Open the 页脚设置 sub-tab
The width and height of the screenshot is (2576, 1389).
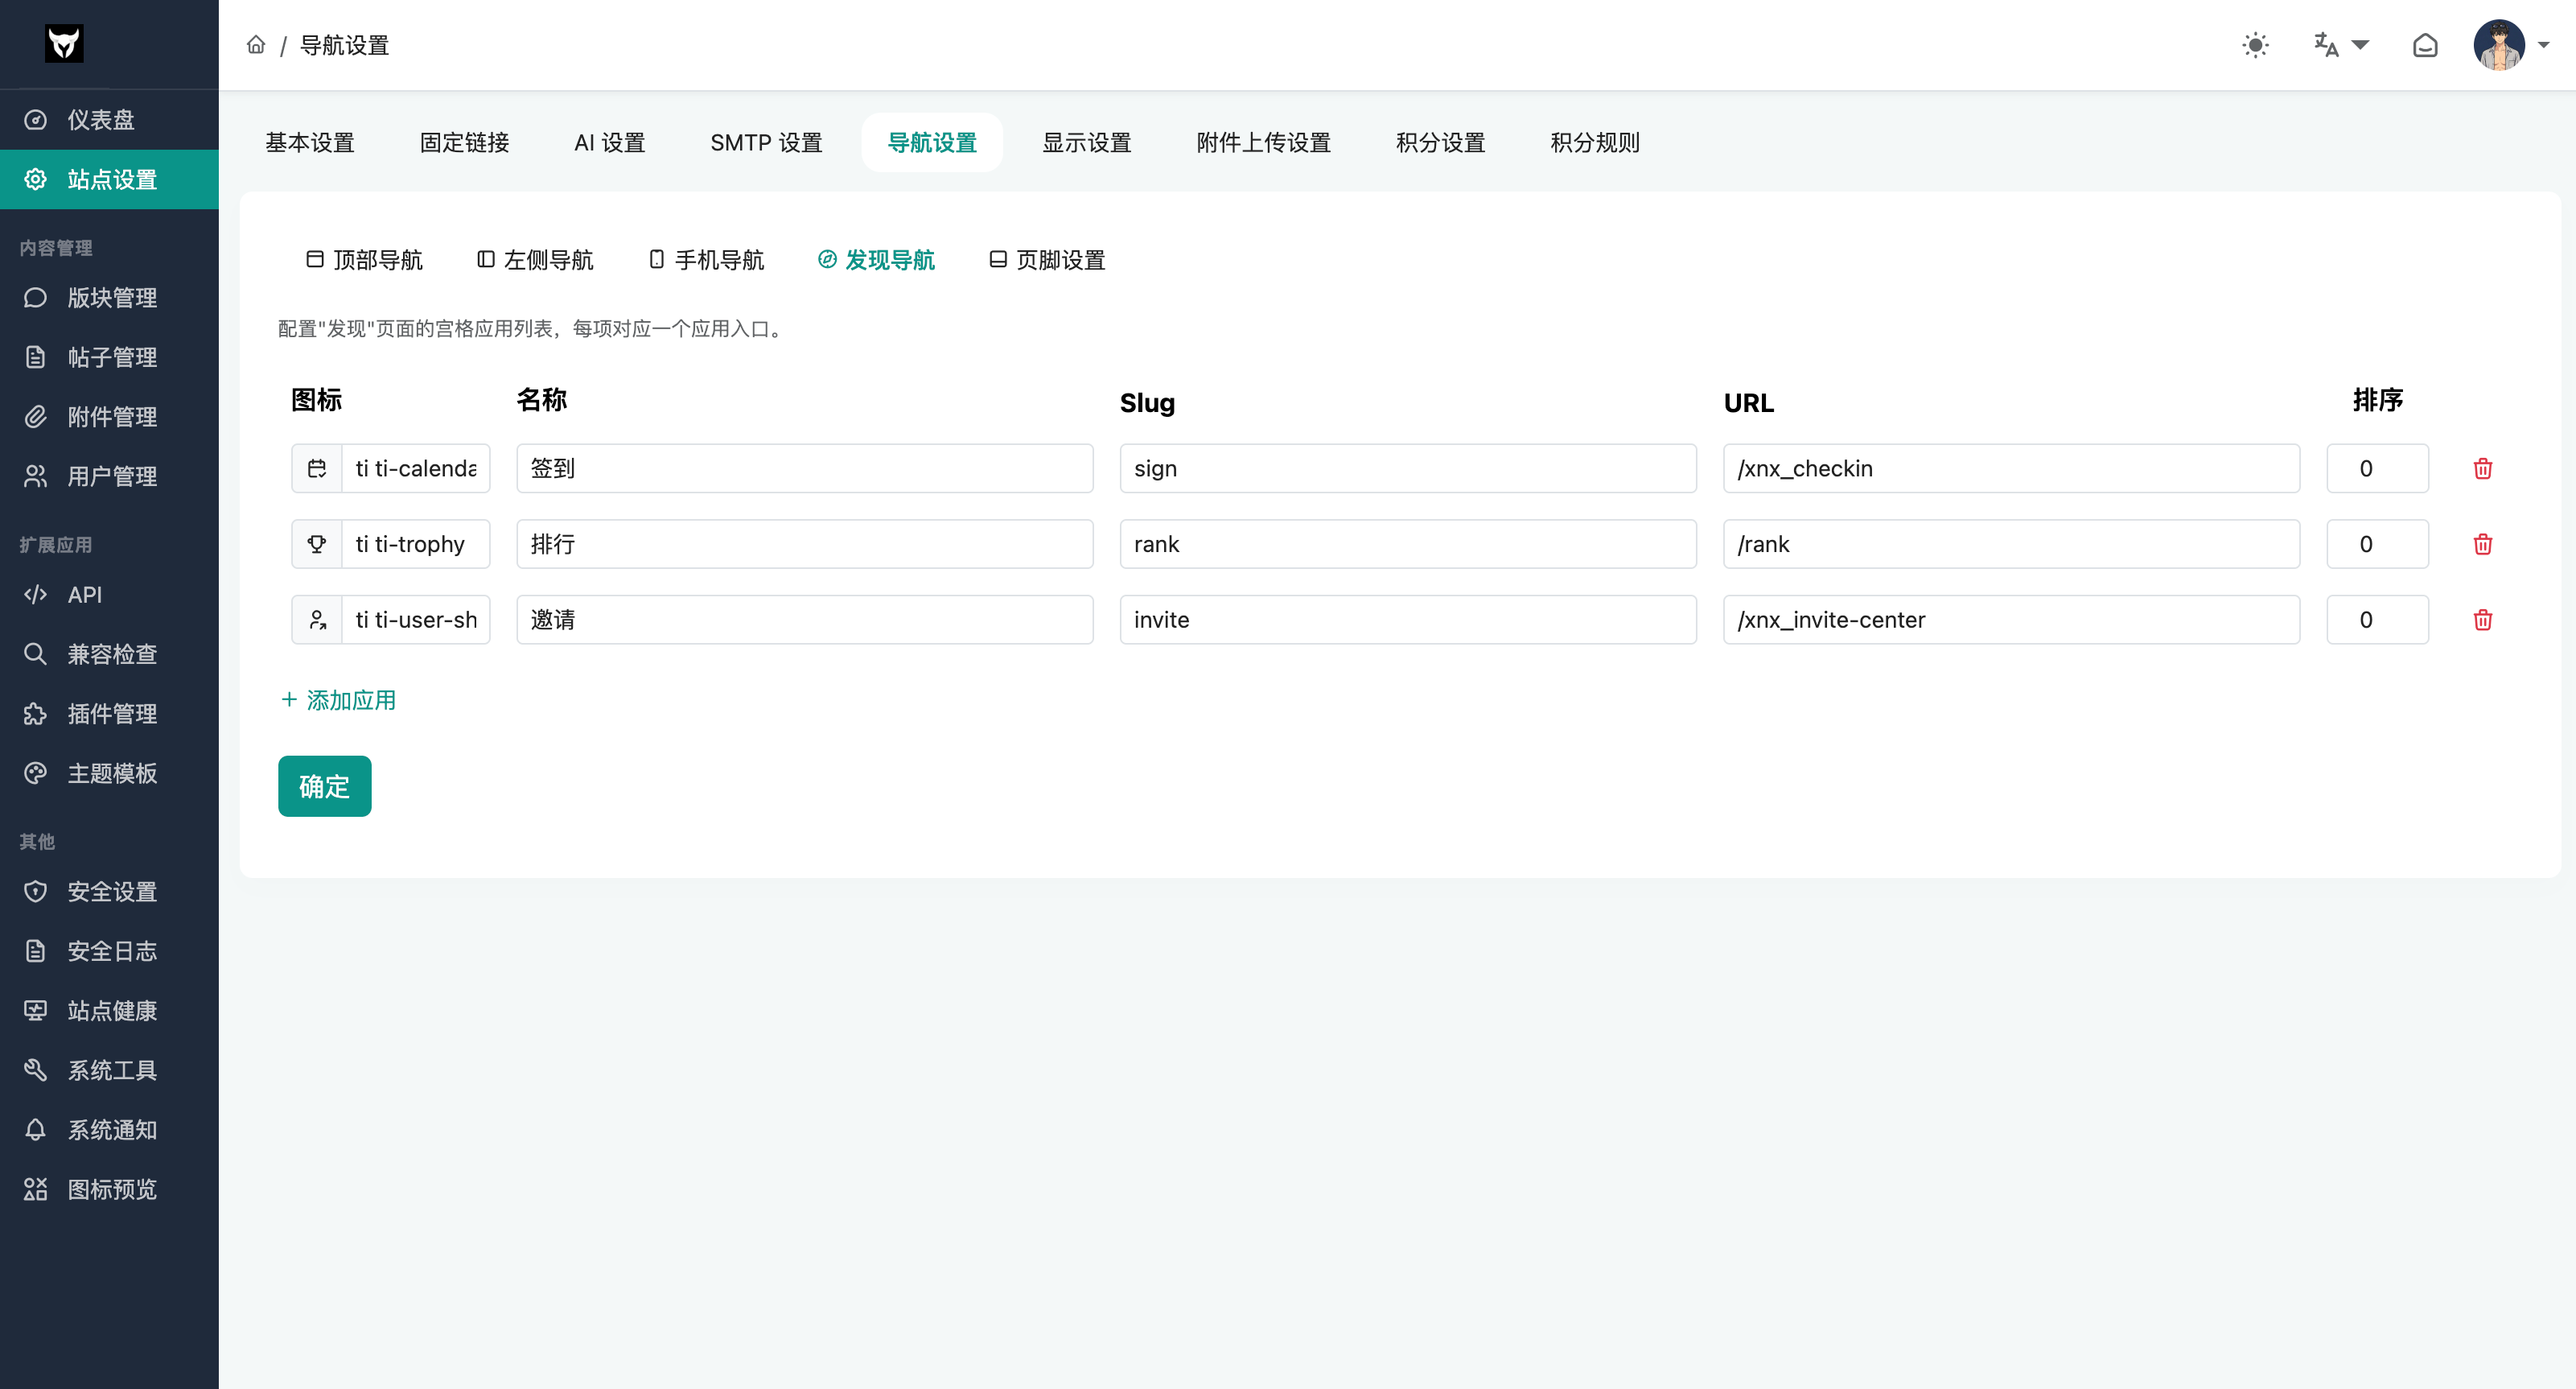click(x=1047, y=260)
